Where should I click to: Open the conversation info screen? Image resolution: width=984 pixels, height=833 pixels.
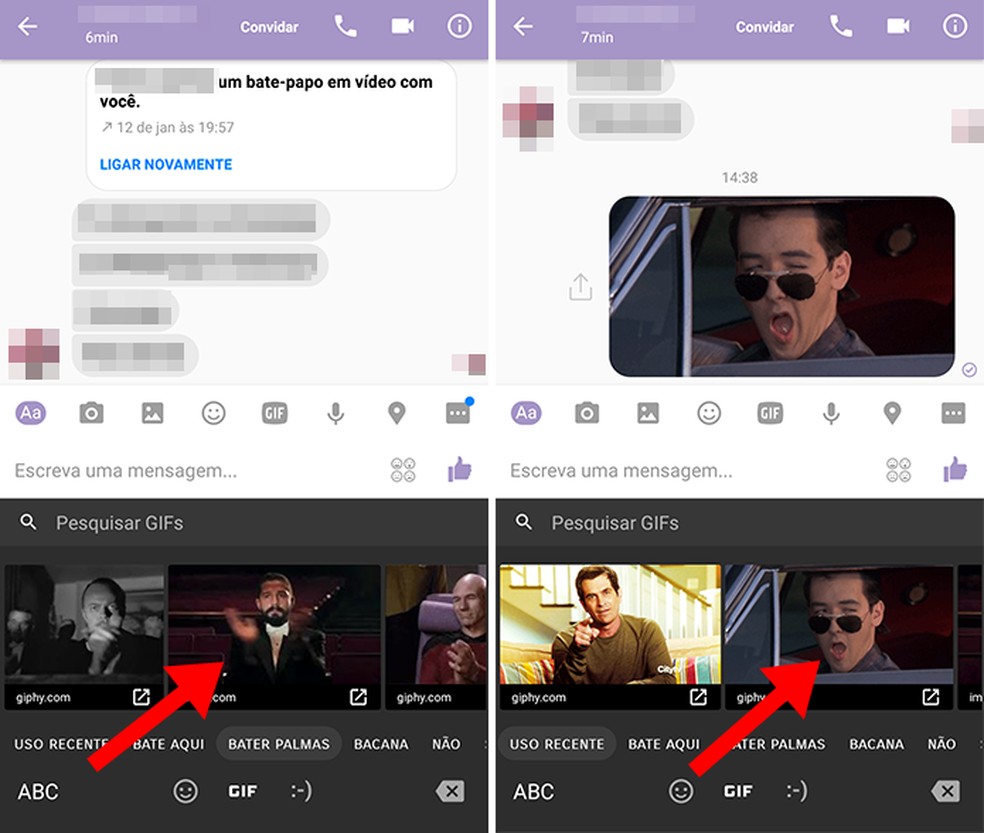click(459, 27)
